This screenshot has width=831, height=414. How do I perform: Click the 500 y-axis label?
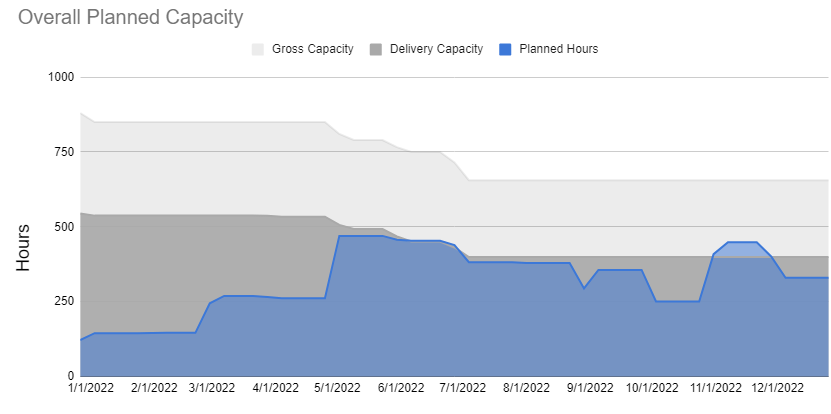tap(63, 227)
